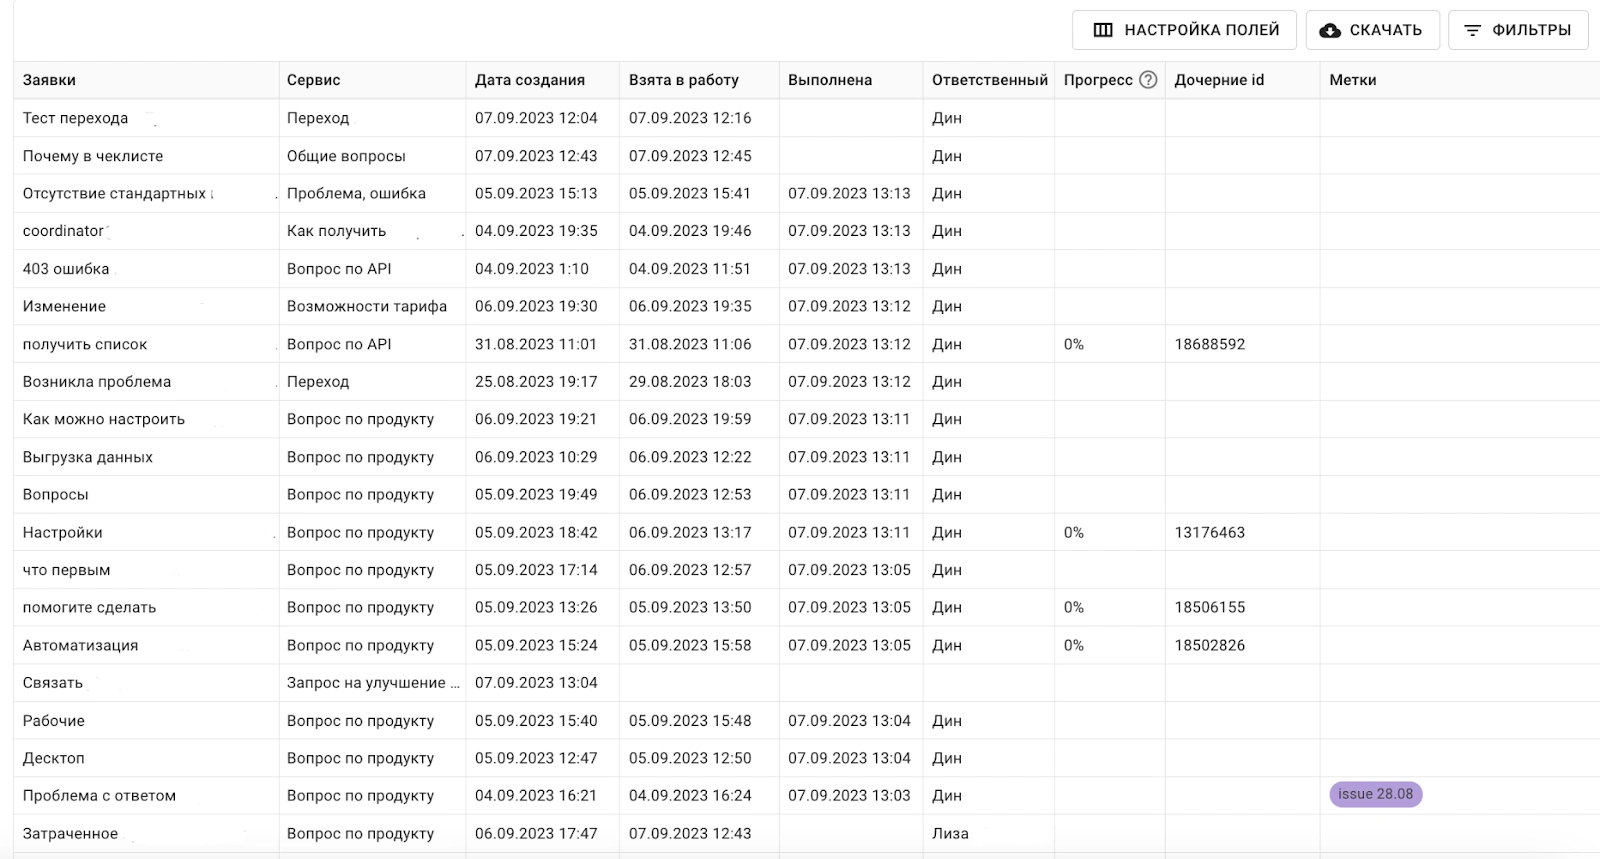Viewport: 1600px width, 859px height.
Task: Select the issue 28.08 purple tag
Action: click(x=1375, y=794)
